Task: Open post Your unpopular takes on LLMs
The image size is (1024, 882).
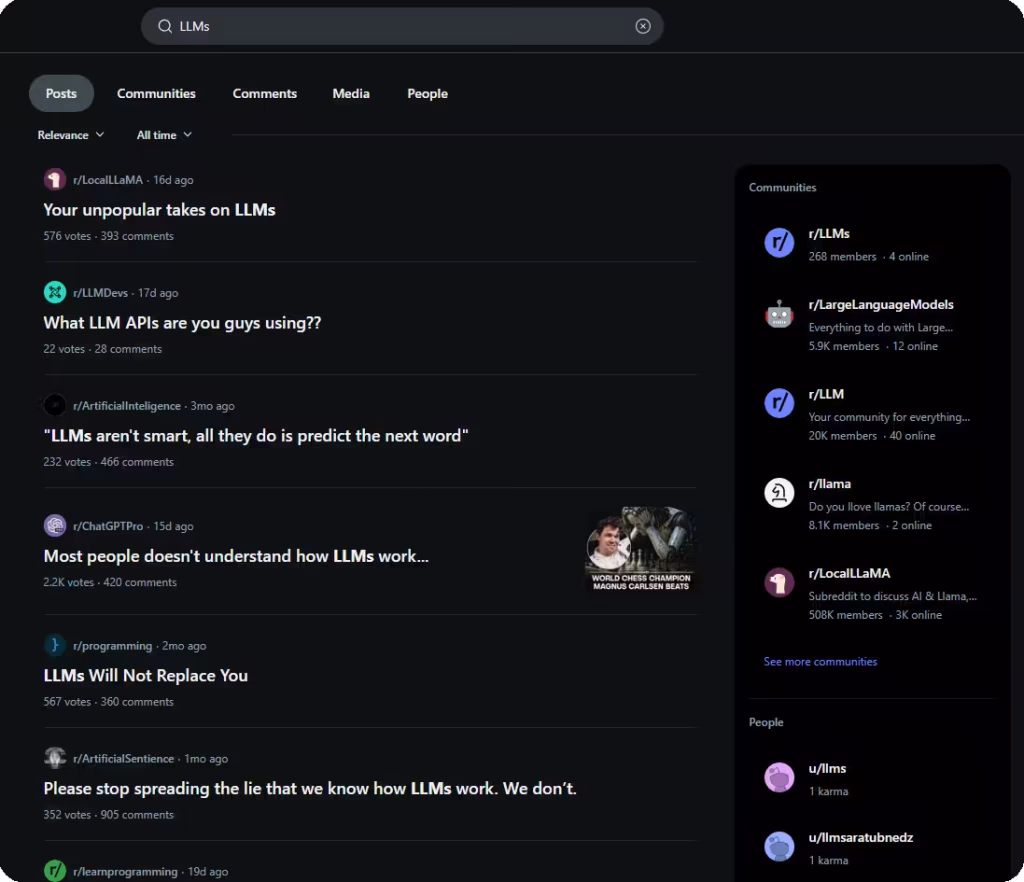Action: click(x=159, y=210)
